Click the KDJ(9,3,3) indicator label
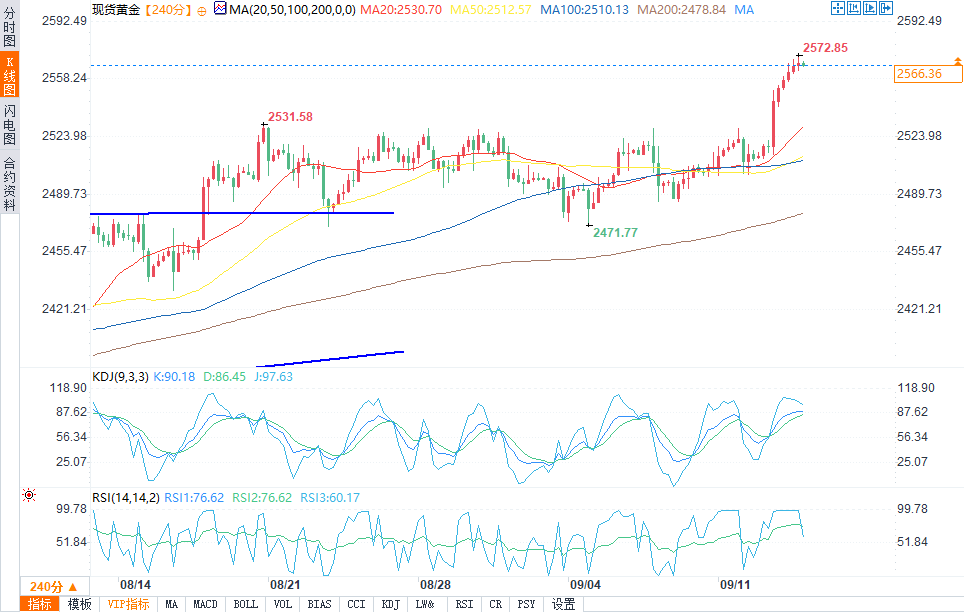The image size is (964, 612). pyautogui.click(x=120, y=376)
